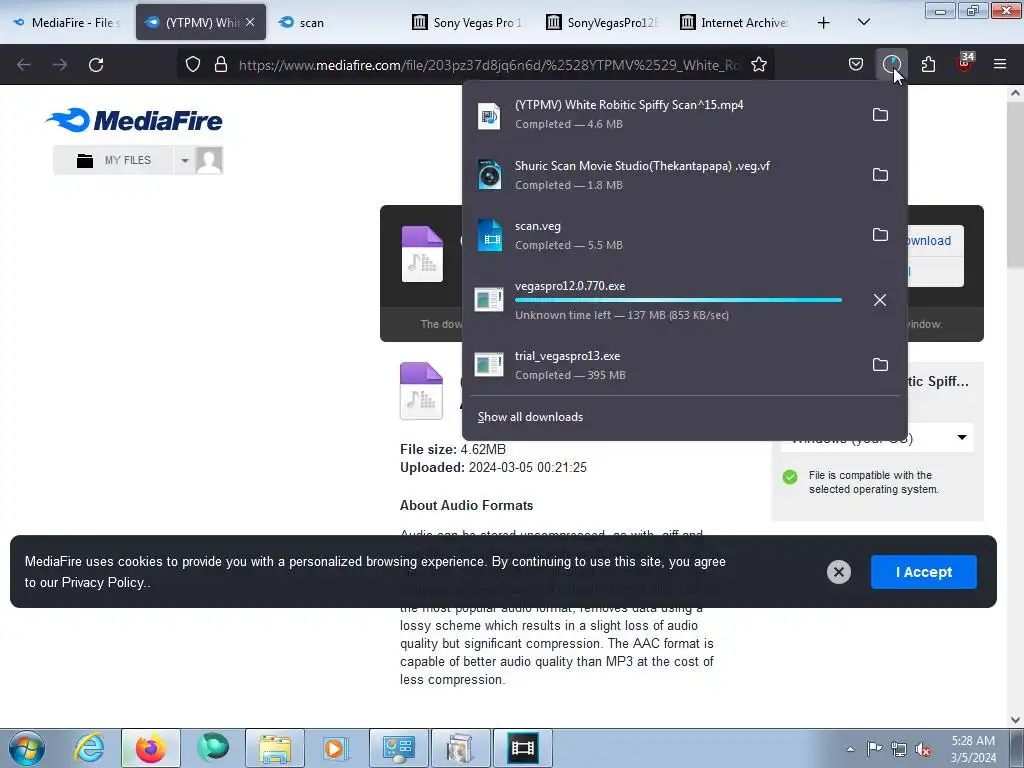Click the tracking protection shield icon

193,65
